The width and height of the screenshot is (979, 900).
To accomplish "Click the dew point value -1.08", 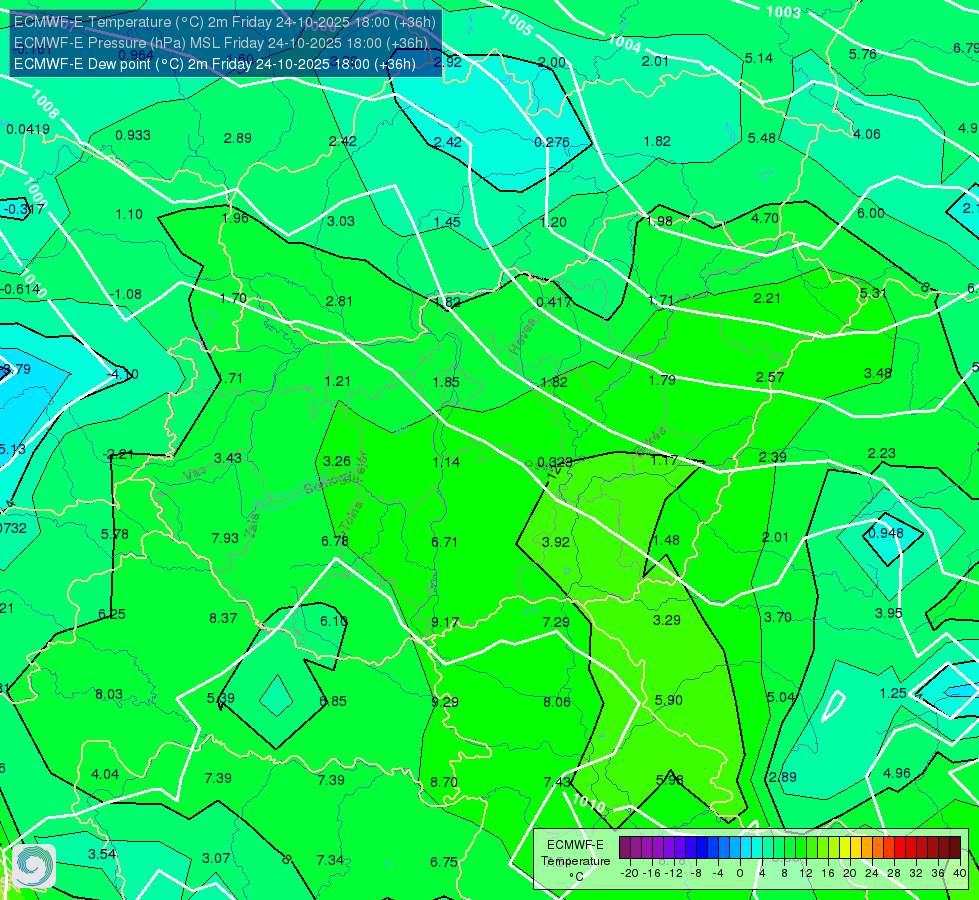I will [x=125, y=294].
